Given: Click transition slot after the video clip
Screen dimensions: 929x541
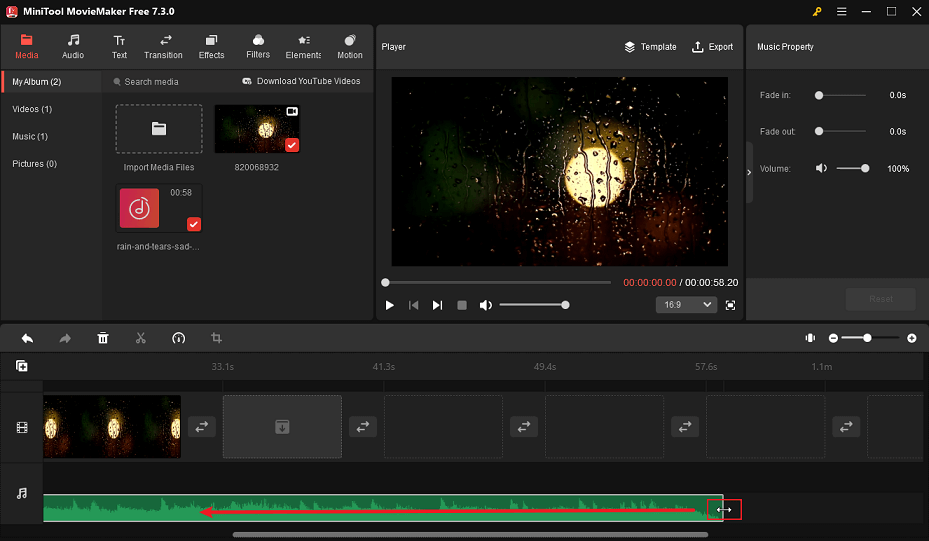Looking at the screenshot, I should click(x=201, y=427).
